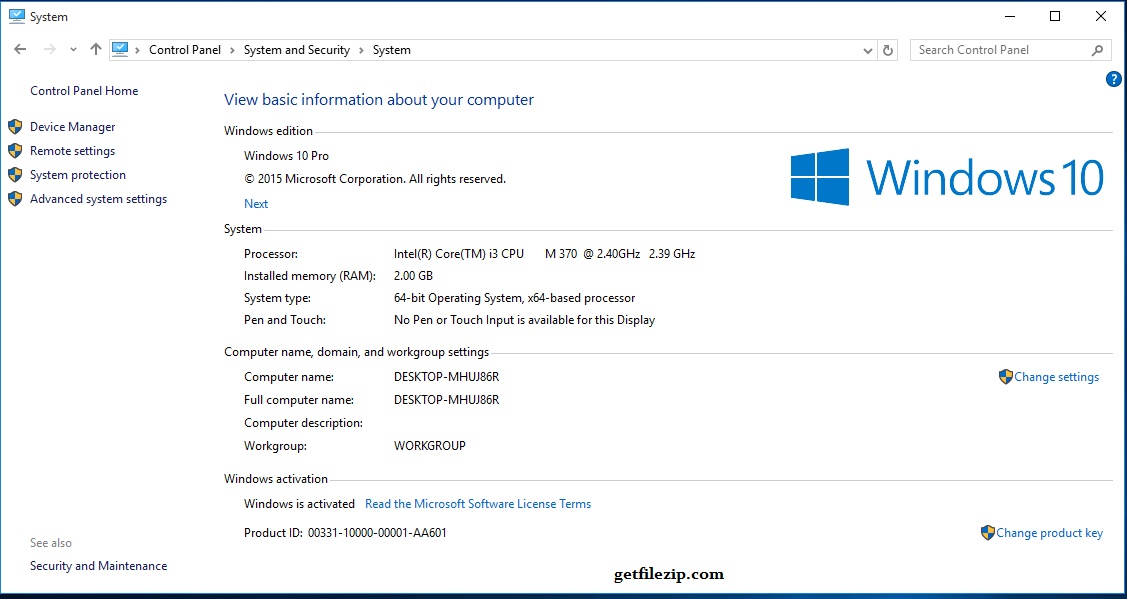Open Device Manager
The width and height of the screenshot is (1127, 599).
(73, 127)
